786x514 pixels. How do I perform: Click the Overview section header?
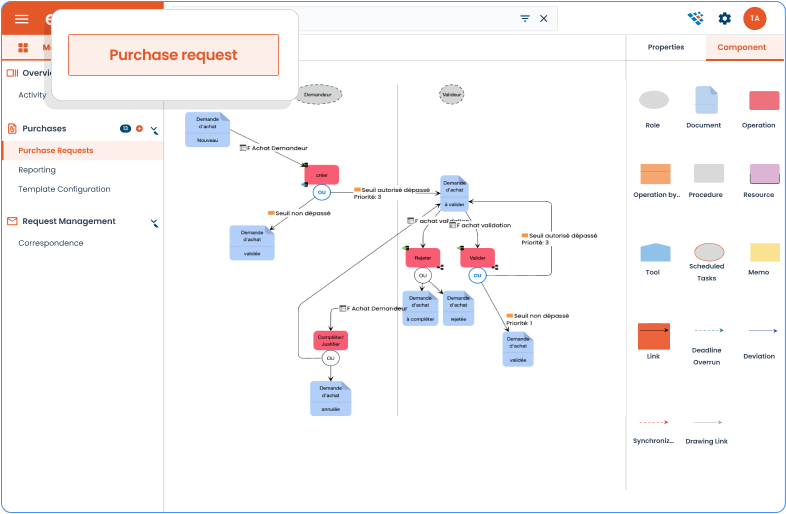click(30, 73)
